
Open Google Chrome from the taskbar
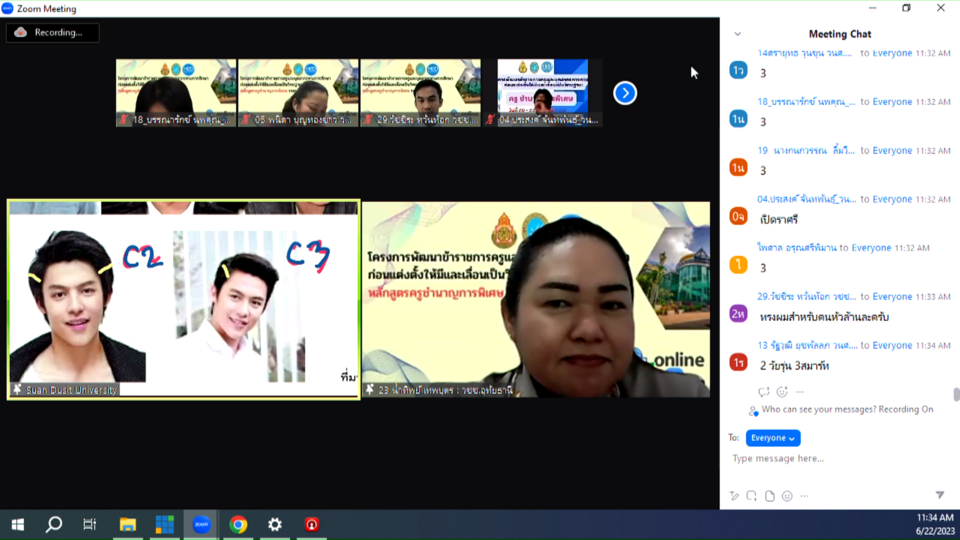point(238,524)
